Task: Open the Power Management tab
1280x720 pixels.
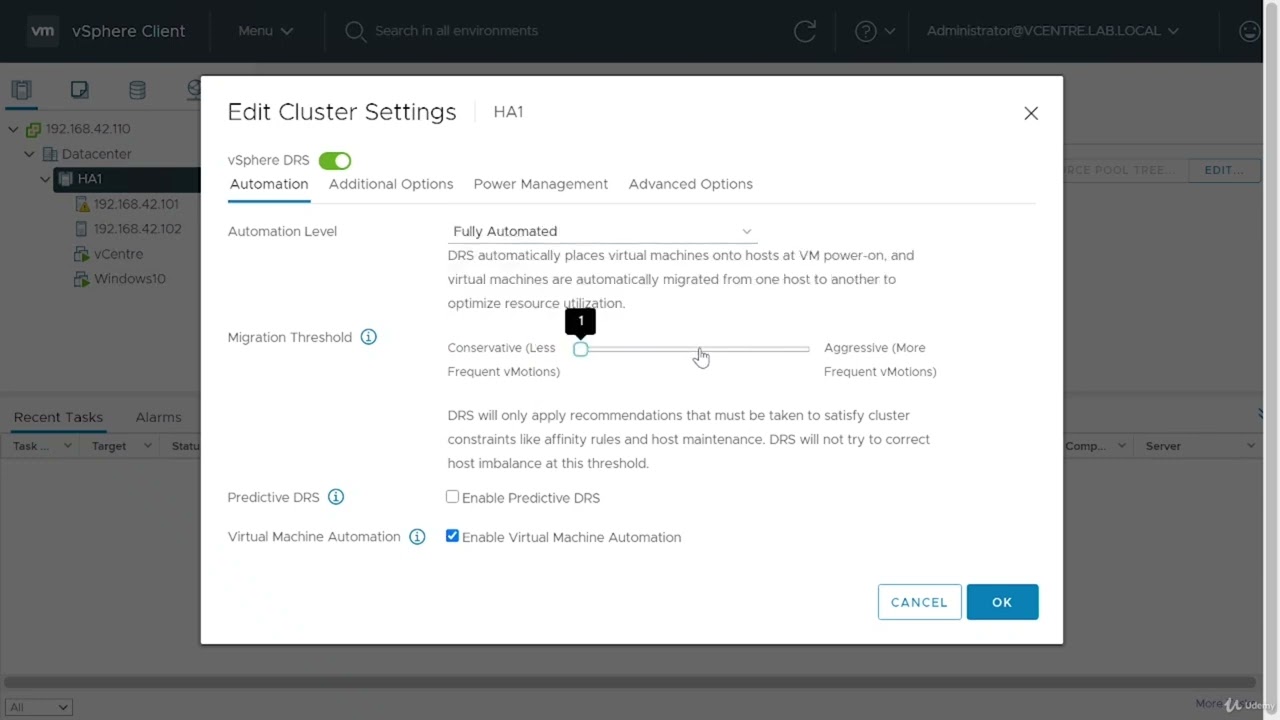Action: (x=541, y=184)
